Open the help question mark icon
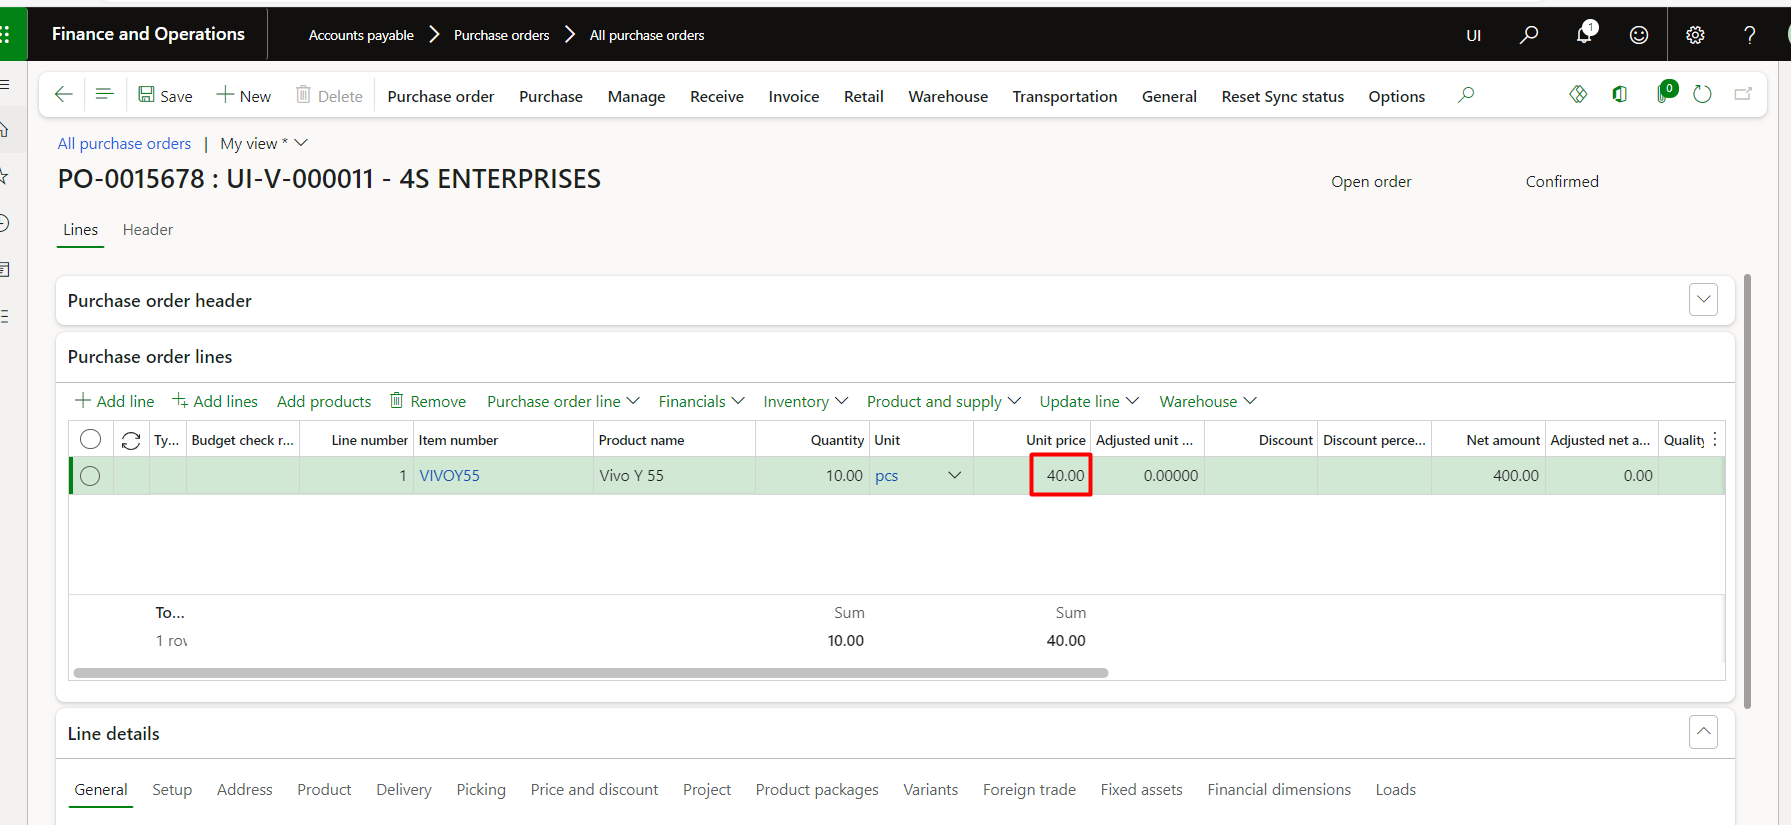The image size is (1791, 825). [1750, 35]
